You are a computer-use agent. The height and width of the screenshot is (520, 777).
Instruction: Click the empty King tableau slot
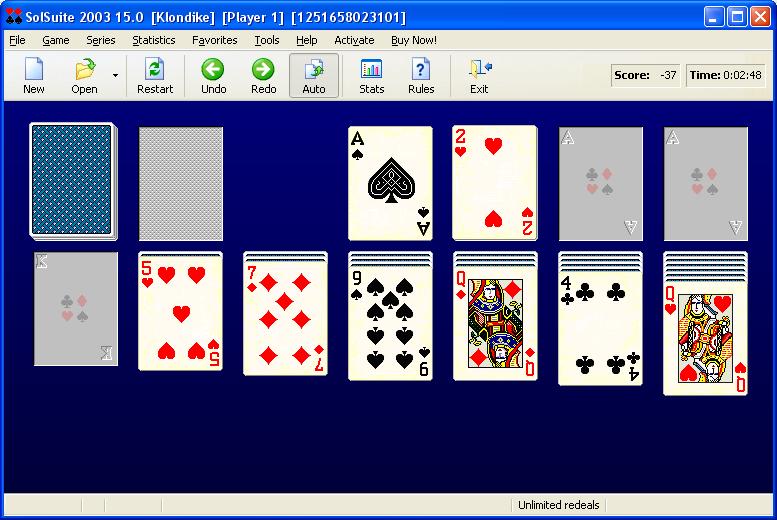coord(76,309)
